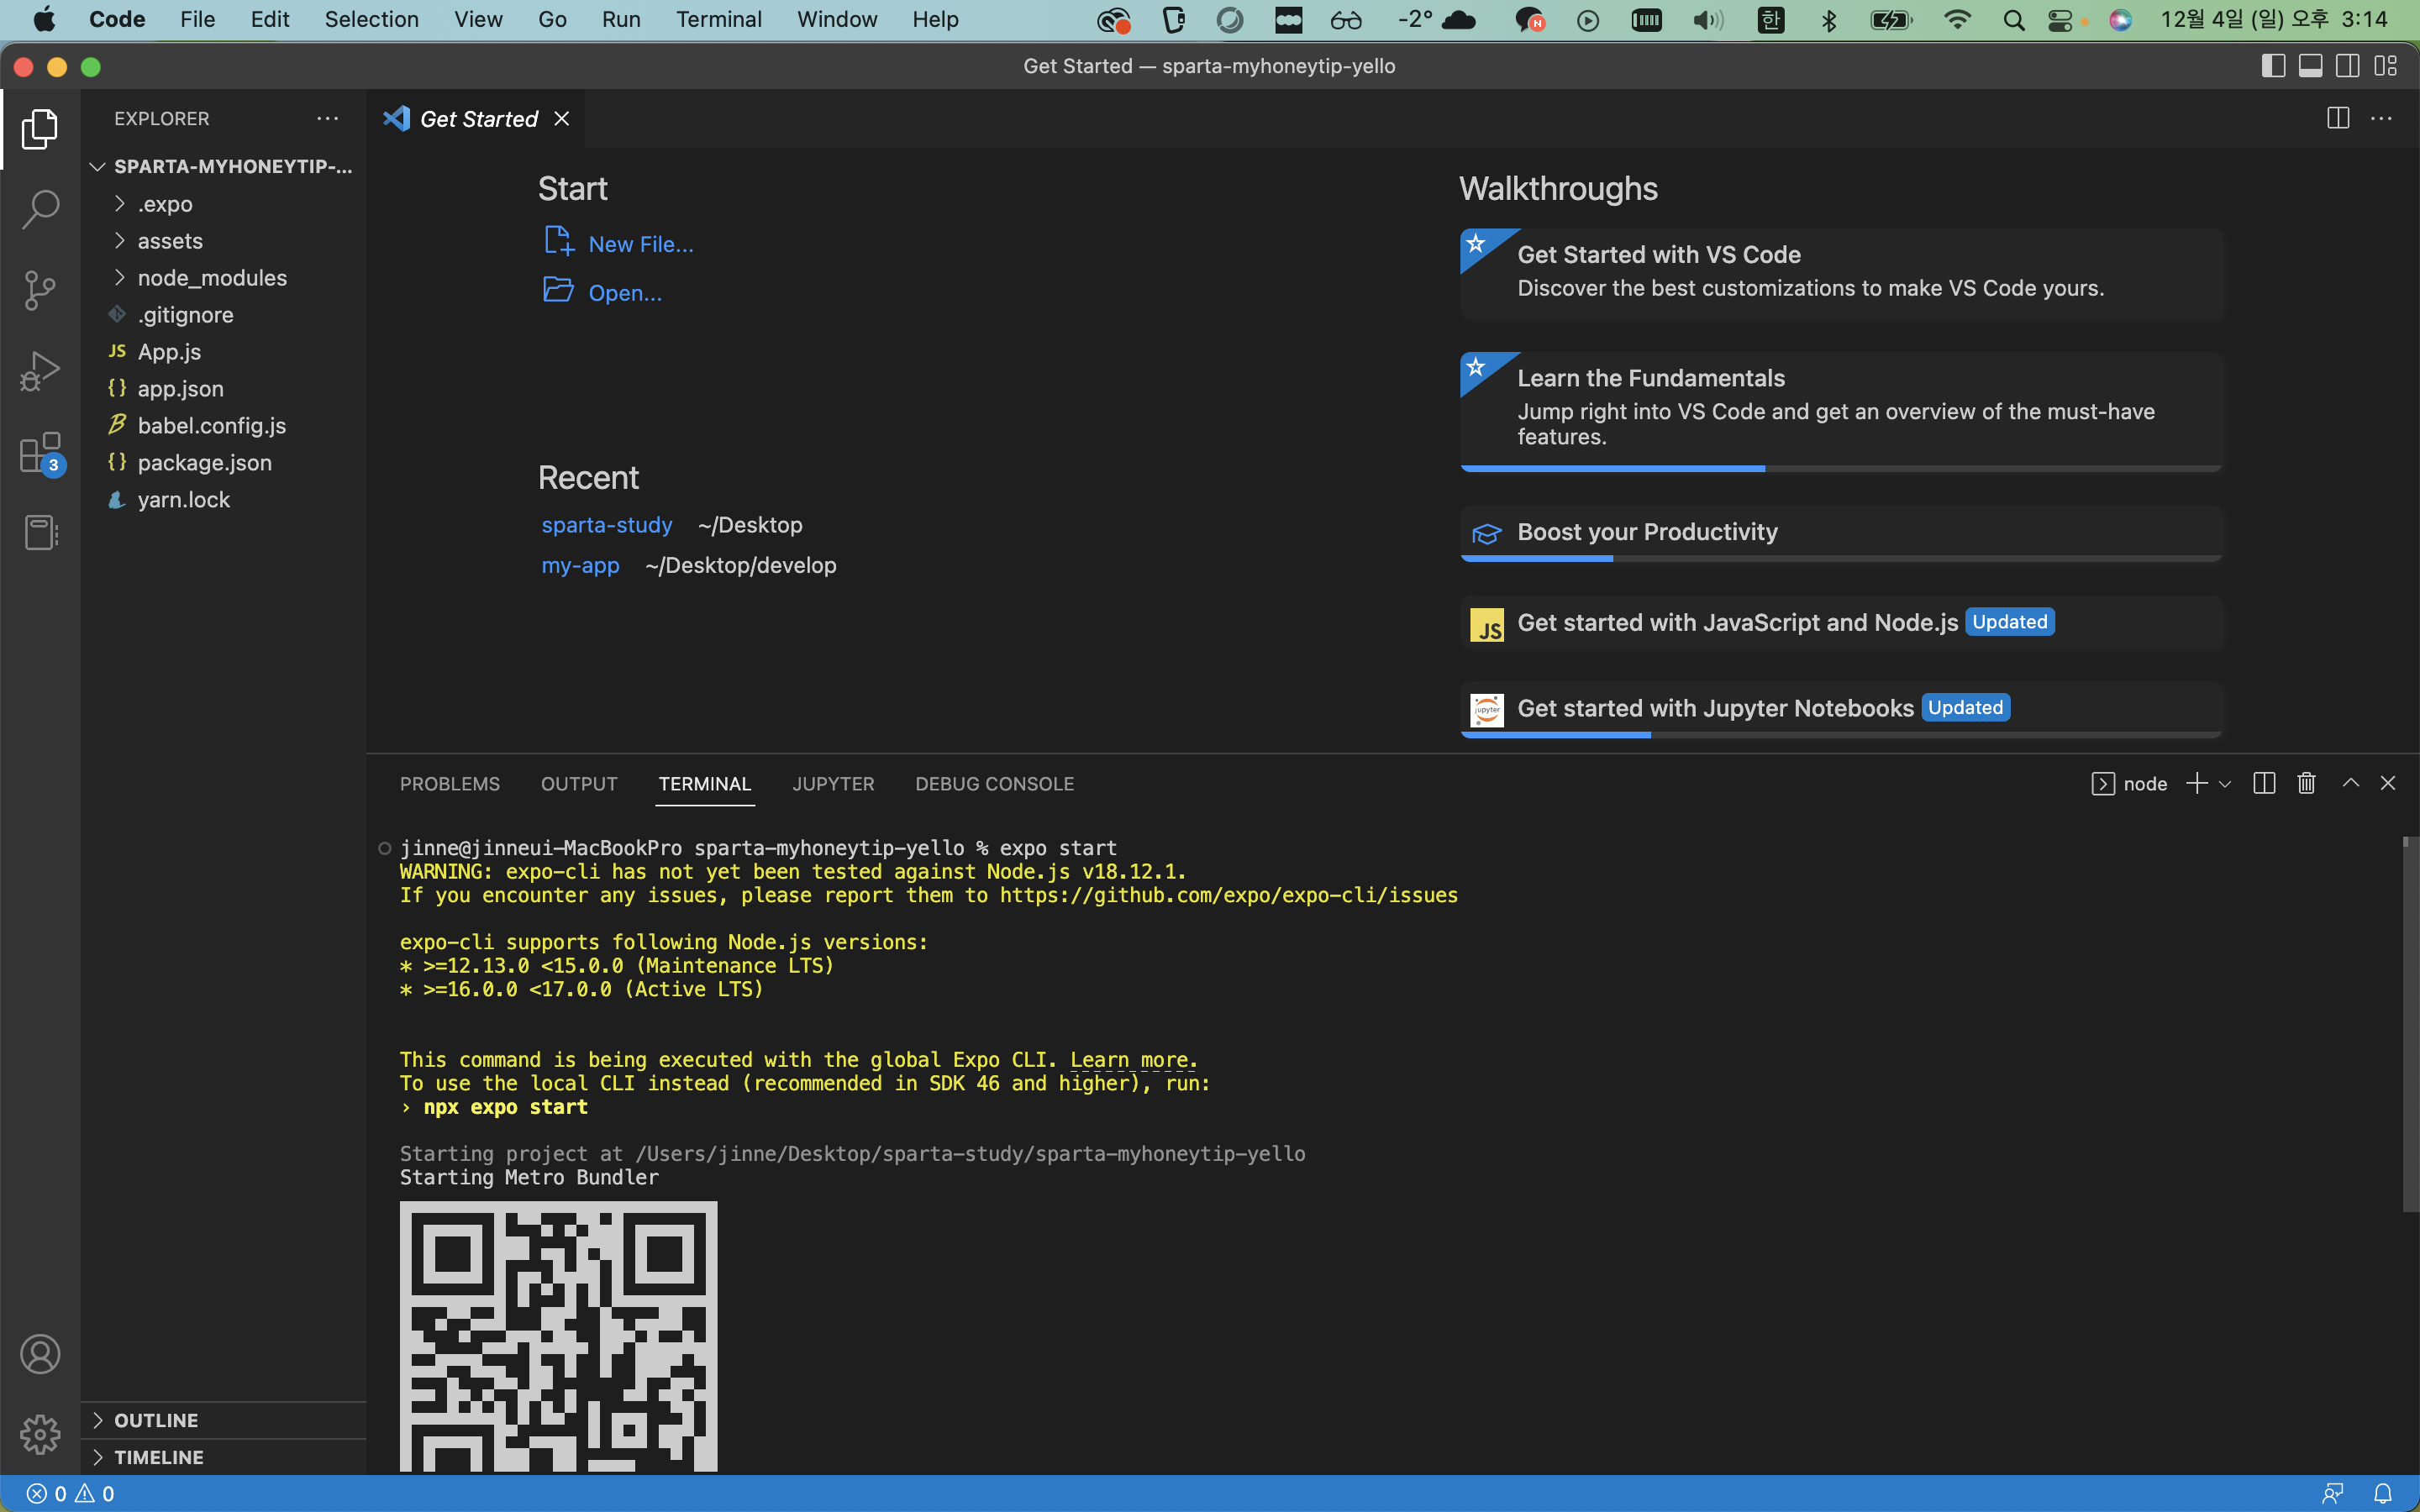The height and width of the screenshot is (1512, 2420).
Task: Open babel.config.js file
Action: point(223,426)
